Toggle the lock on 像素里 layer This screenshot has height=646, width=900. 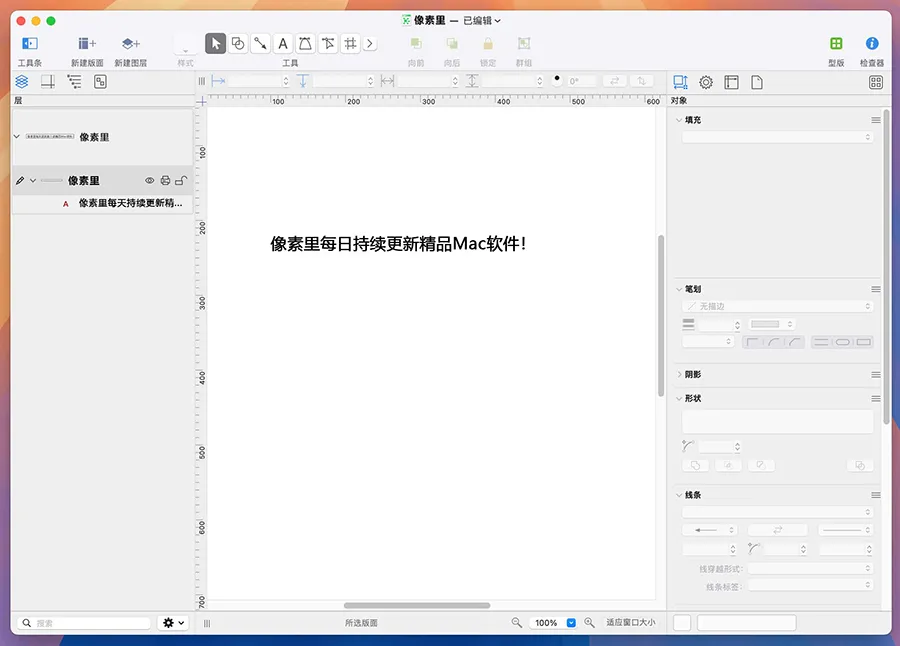point(180,181)
